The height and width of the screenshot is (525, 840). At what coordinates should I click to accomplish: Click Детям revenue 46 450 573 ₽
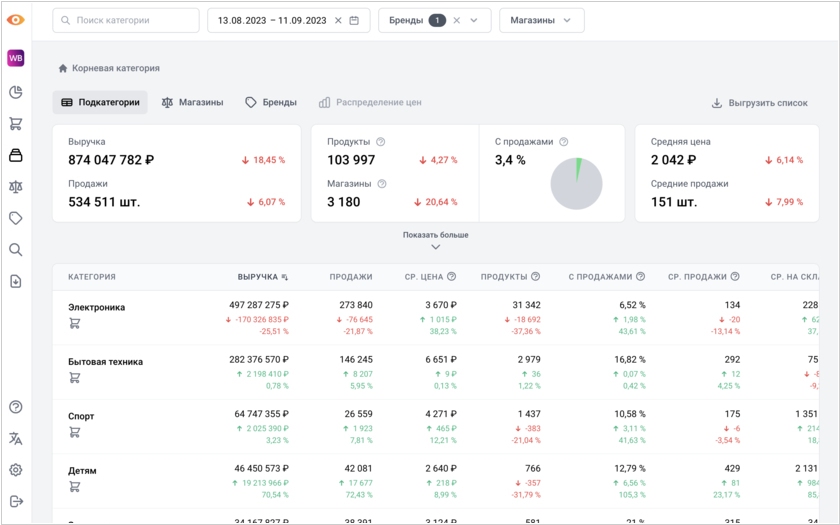pos(261,468)
